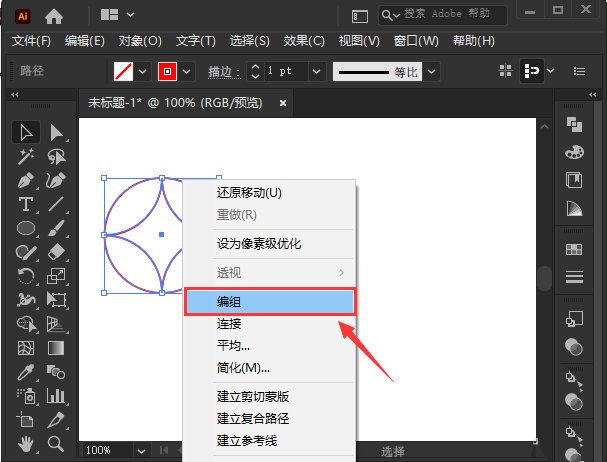
Task: Open the 效果(C) menu
Action: [304, 41]
